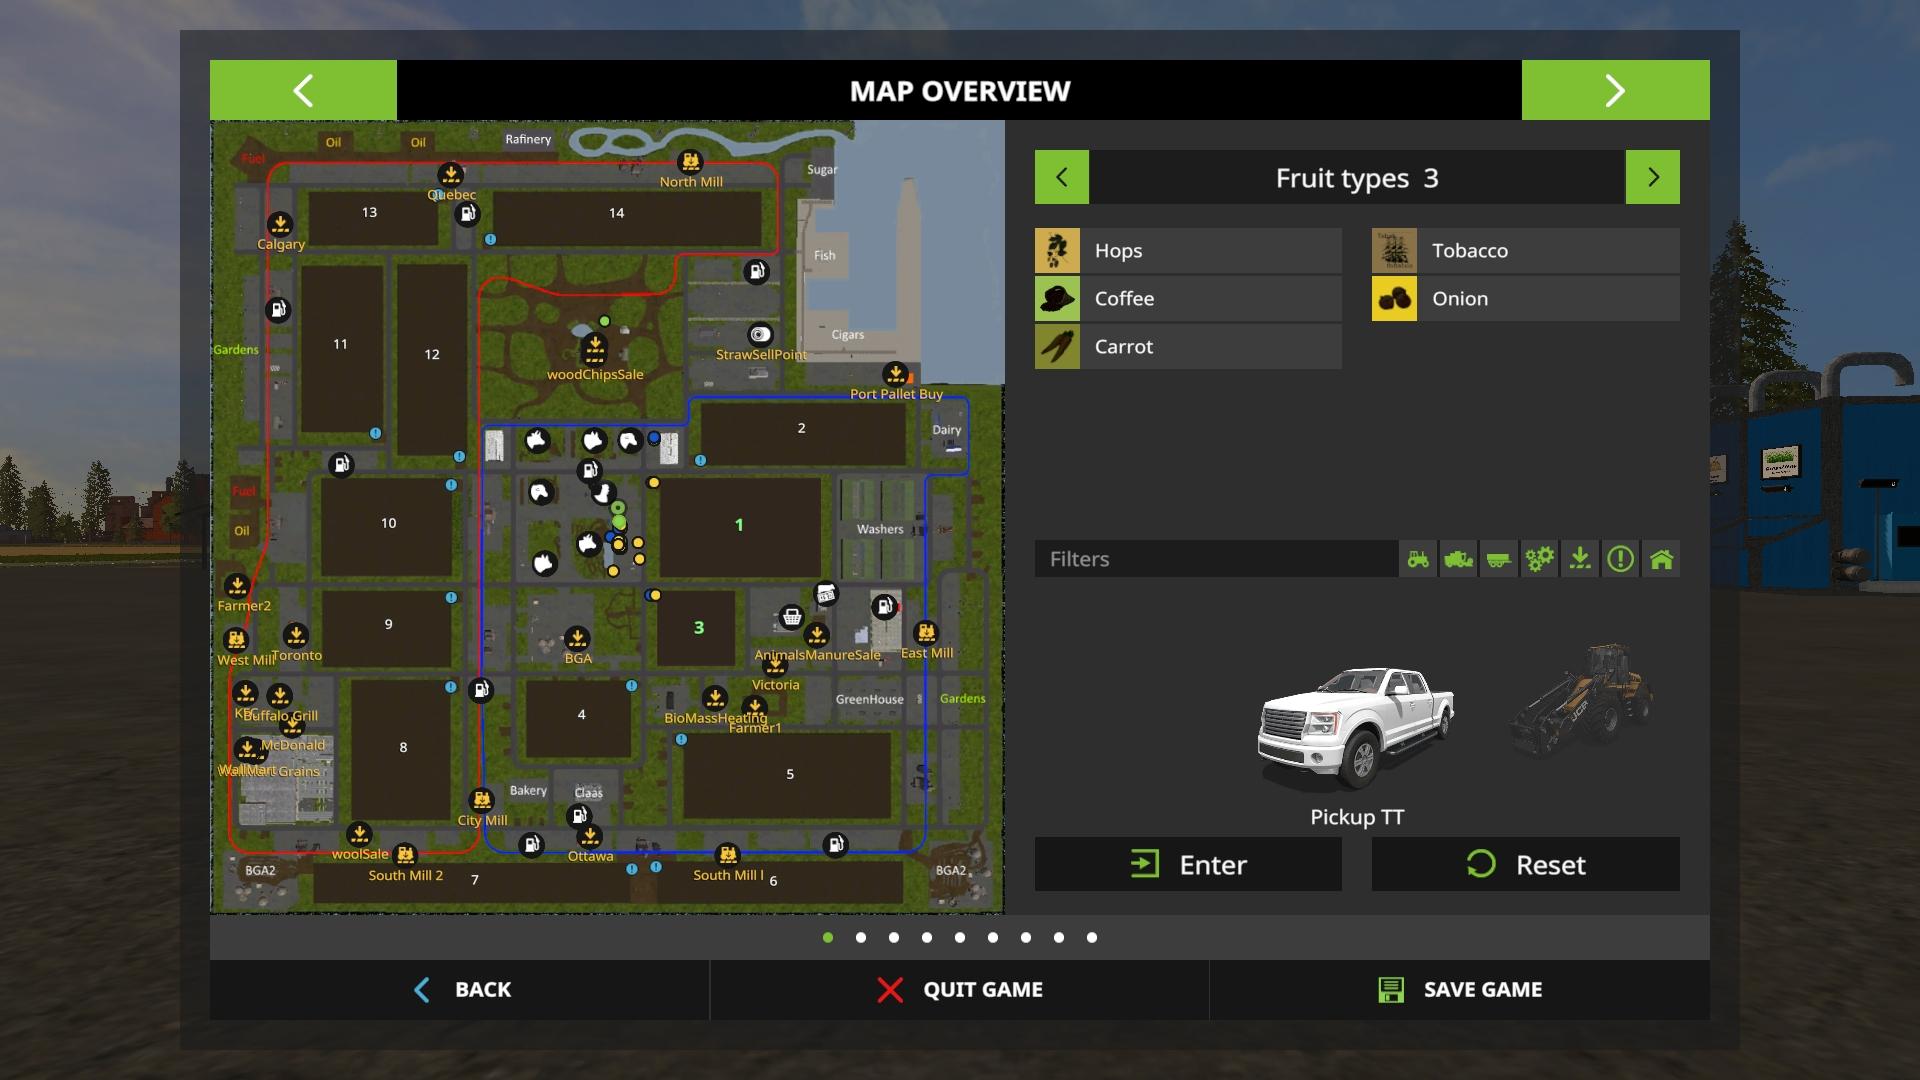Screen dimensions: 1920x1080
Task: Toggle the tractor vehicles map filter
Action: 1418,559
